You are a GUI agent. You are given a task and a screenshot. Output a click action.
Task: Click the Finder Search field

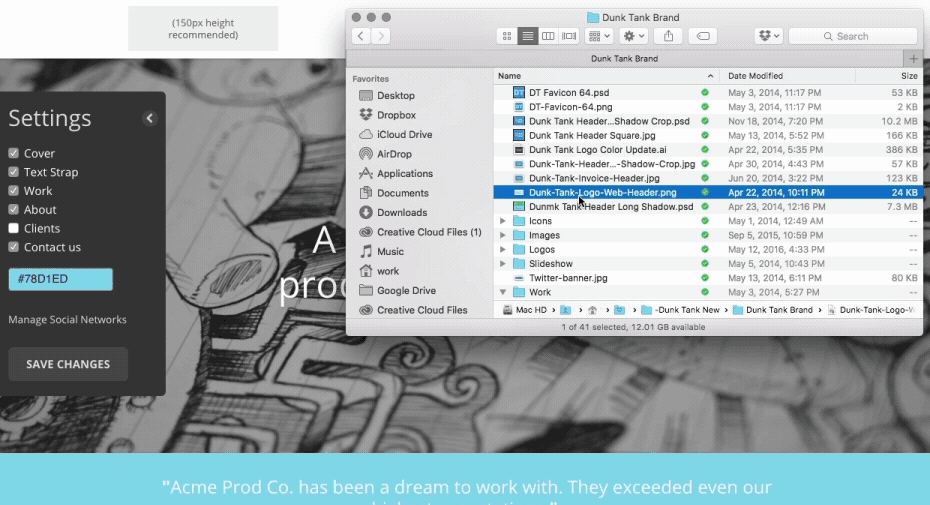click(853, 36)
